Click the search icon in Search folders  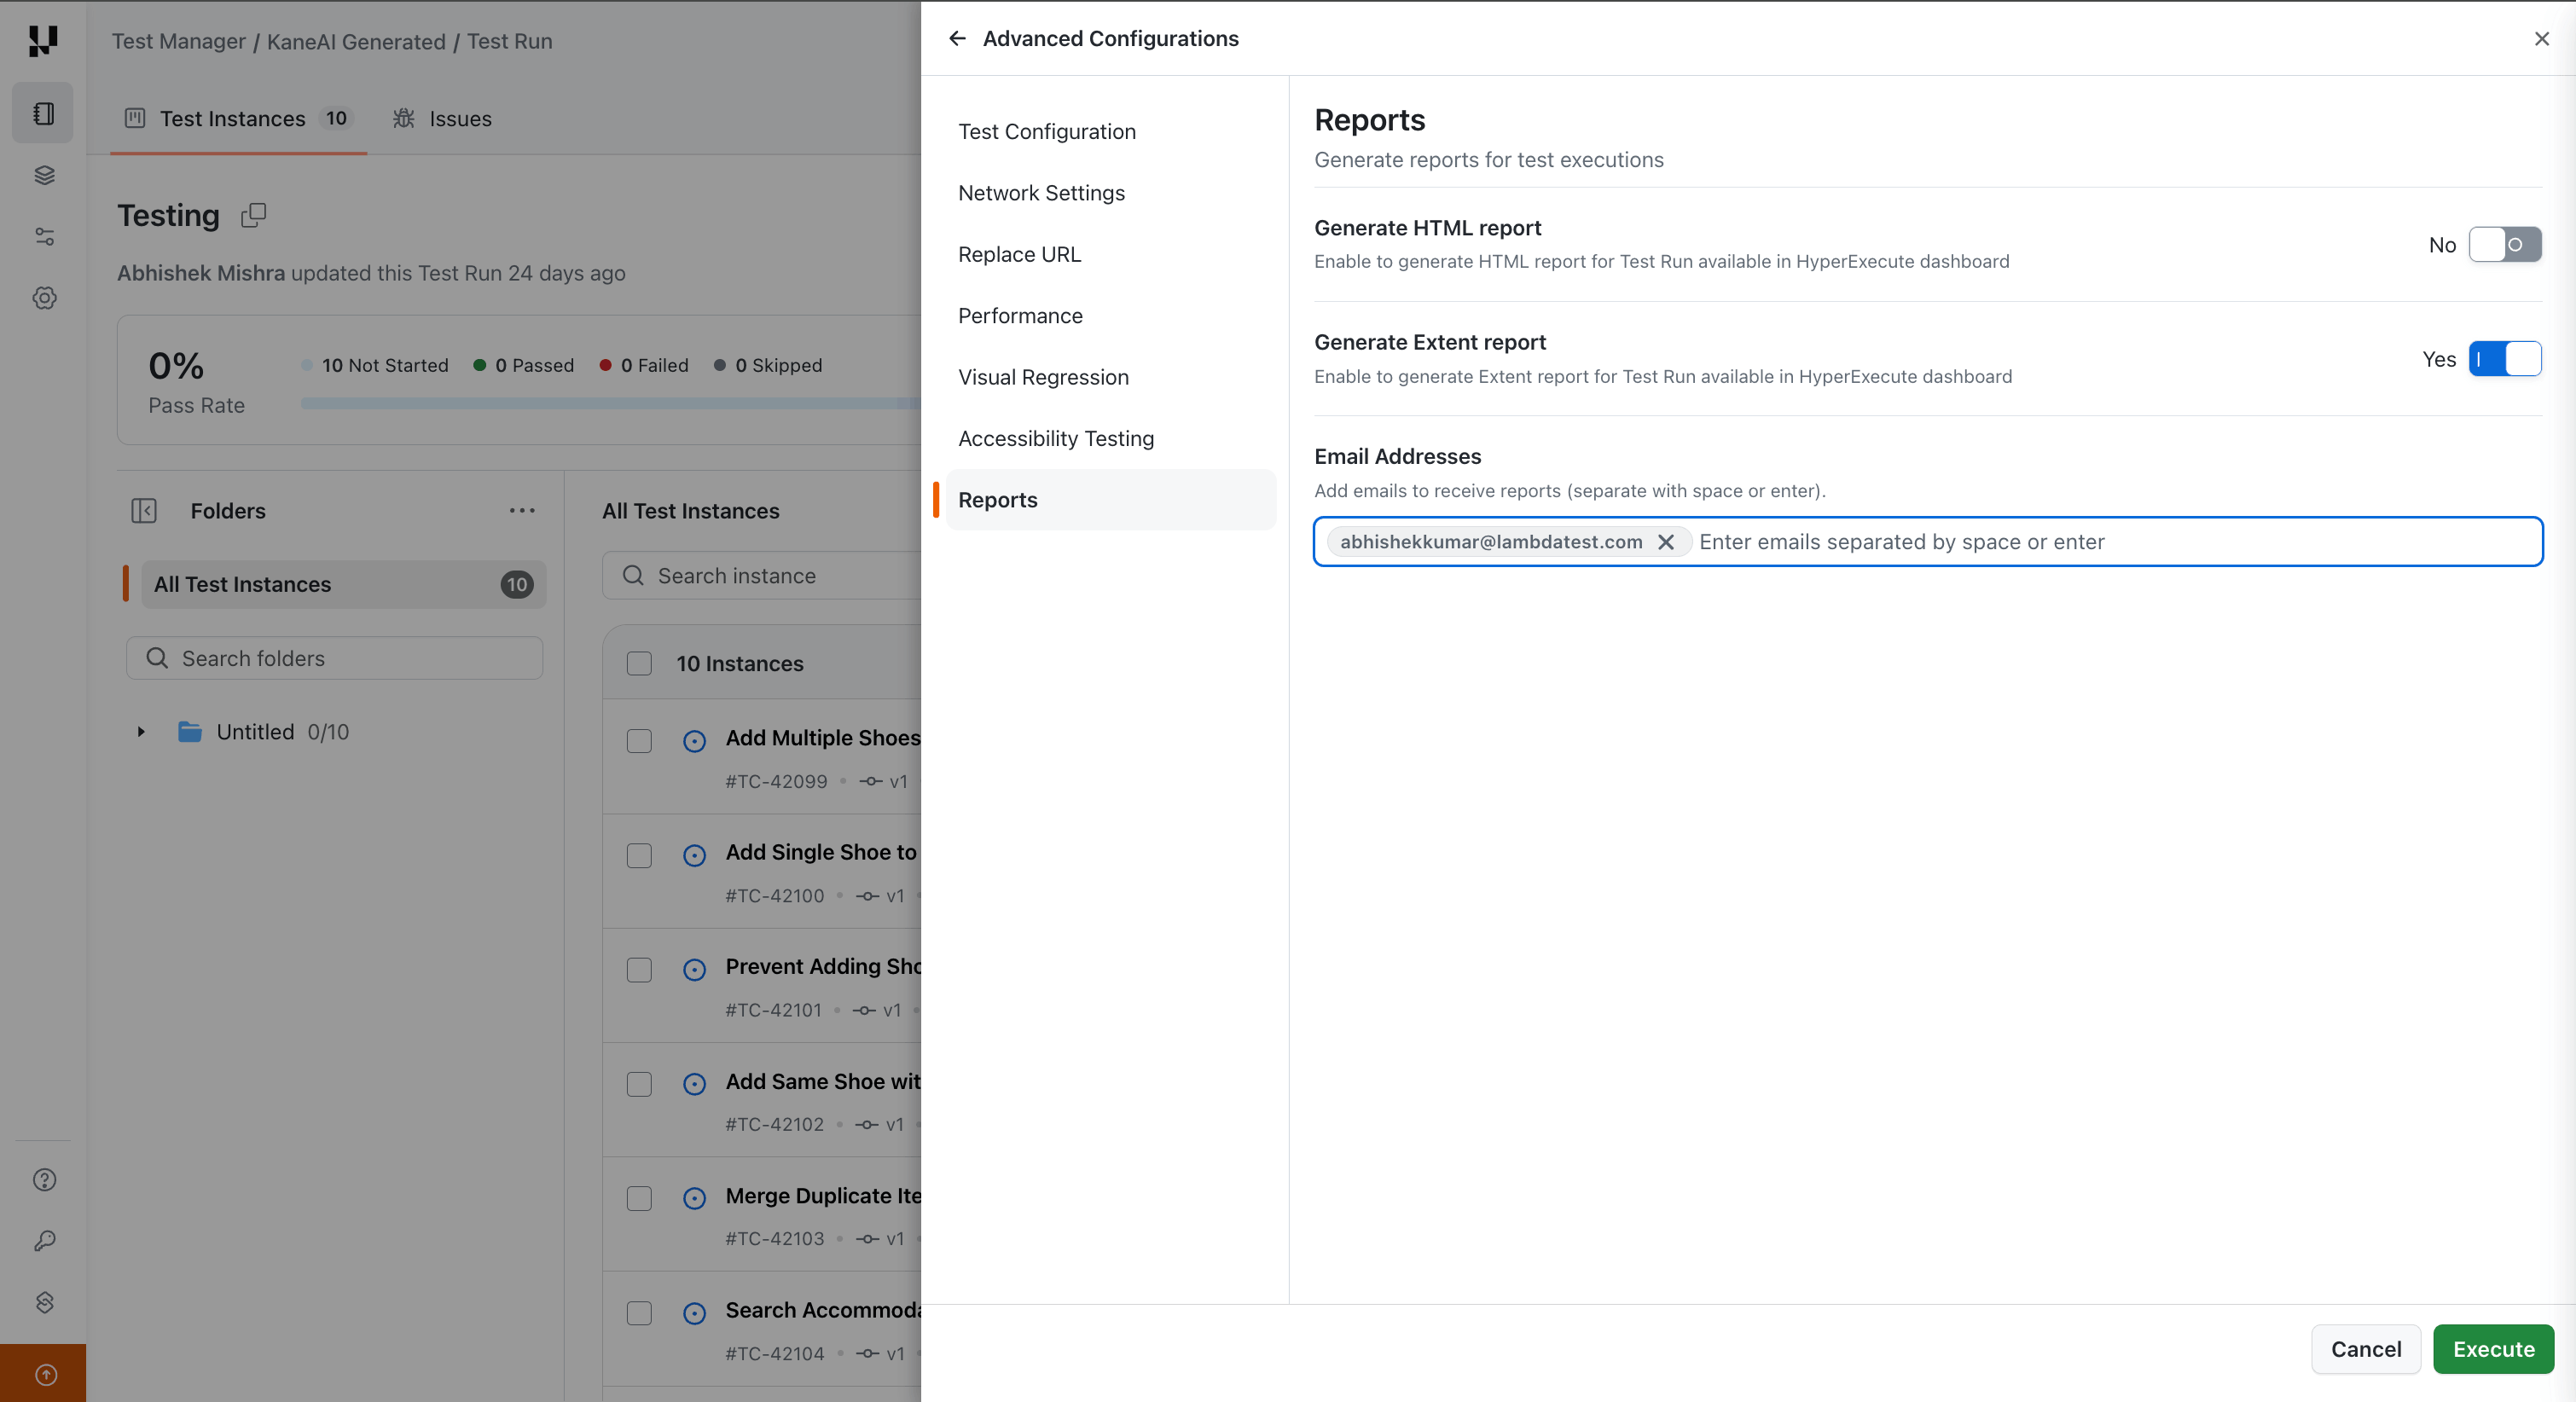coord(157,658)
